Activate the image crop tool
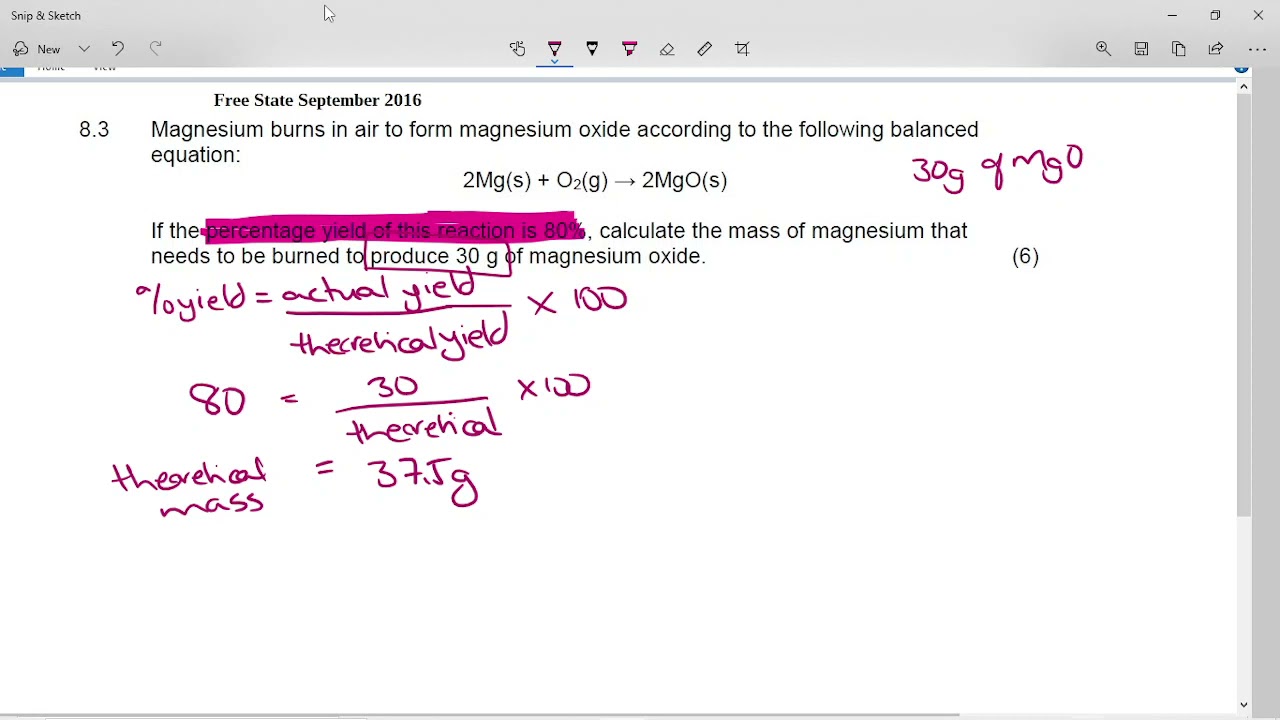This screenshot has height=720, width=1280. coord(742,49)
